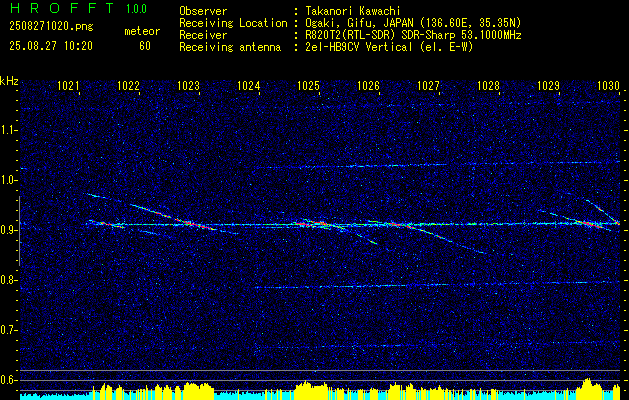The width and height of the screenshot is (629, 400).
Task: Click time marker 1027
Action: pos(428,85)
